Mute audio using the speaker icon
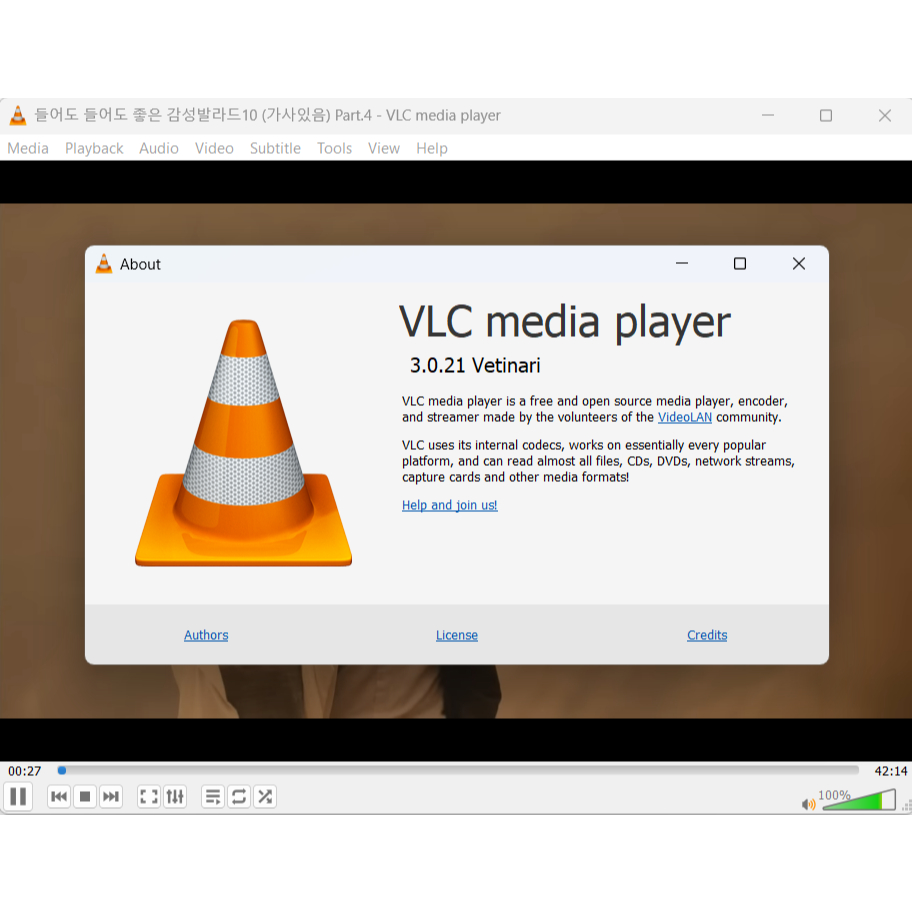912x912 pixels. 808,804
